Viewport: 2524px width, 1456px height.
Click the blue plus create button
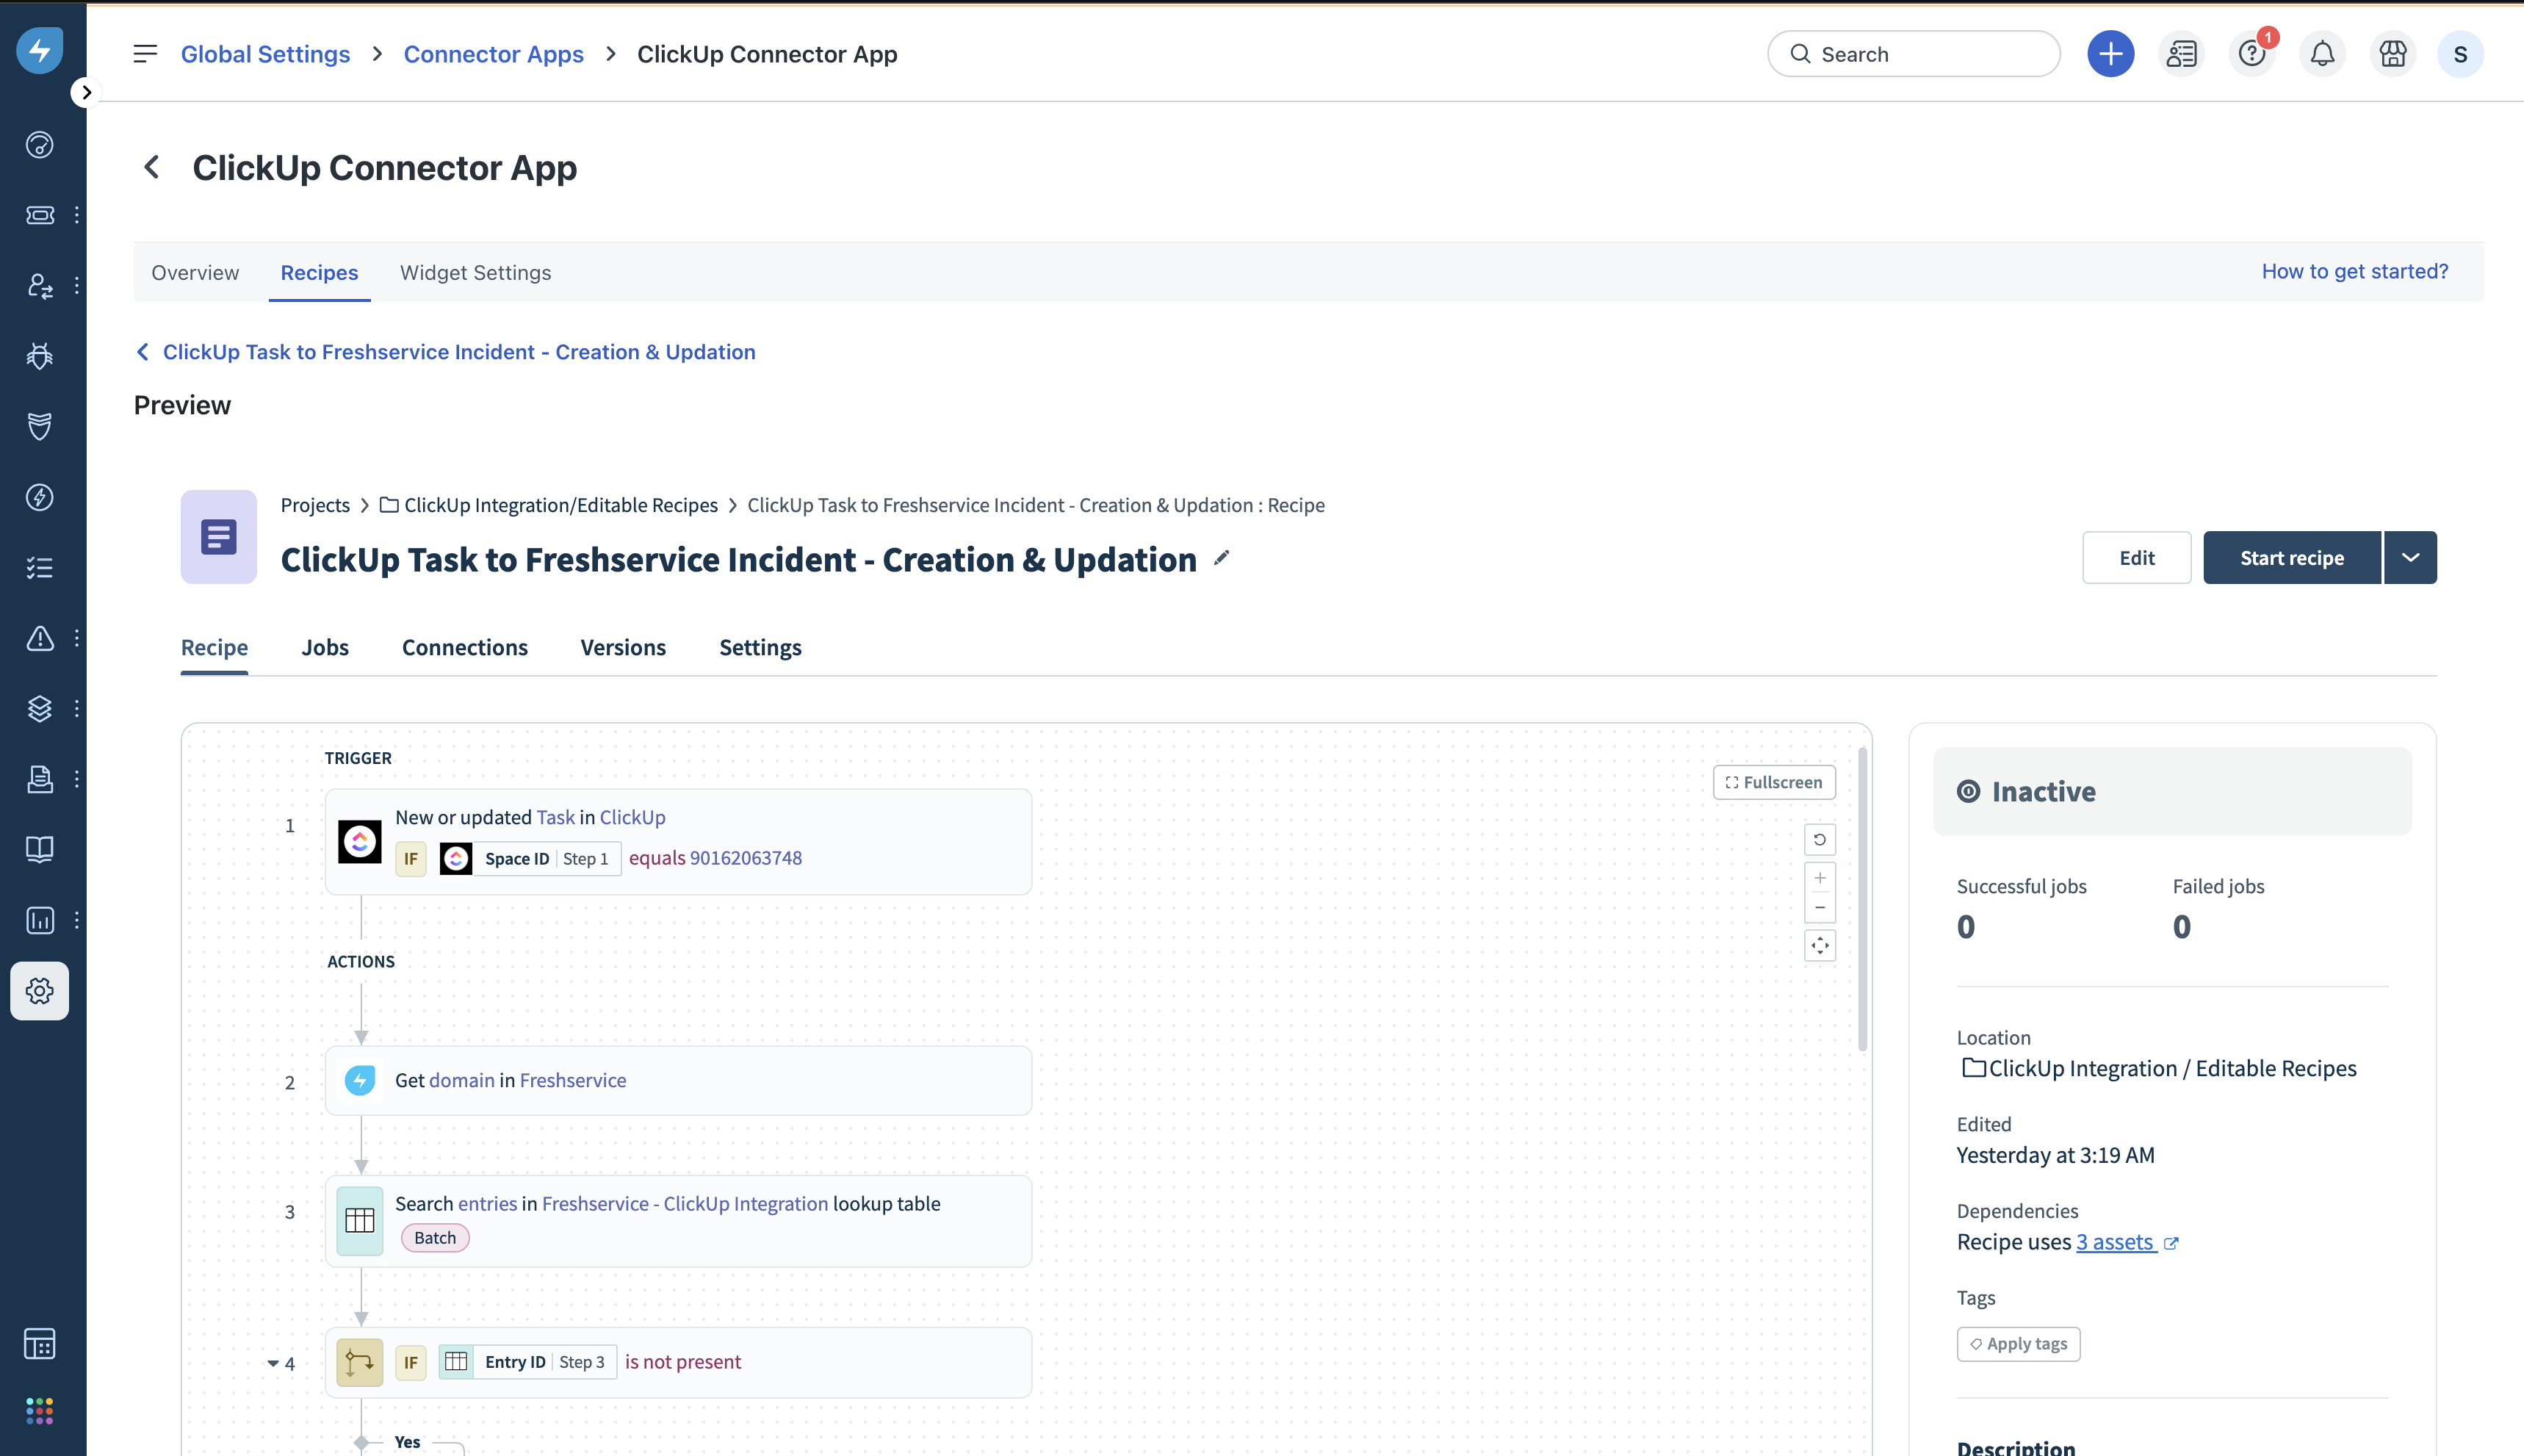2110,54
